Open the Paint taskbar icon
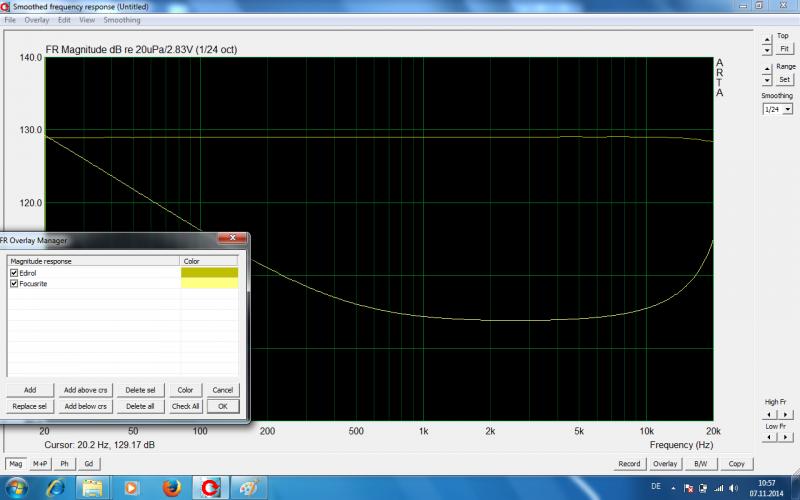This screenshot has width=800, height=500. [x=246, y=487]
